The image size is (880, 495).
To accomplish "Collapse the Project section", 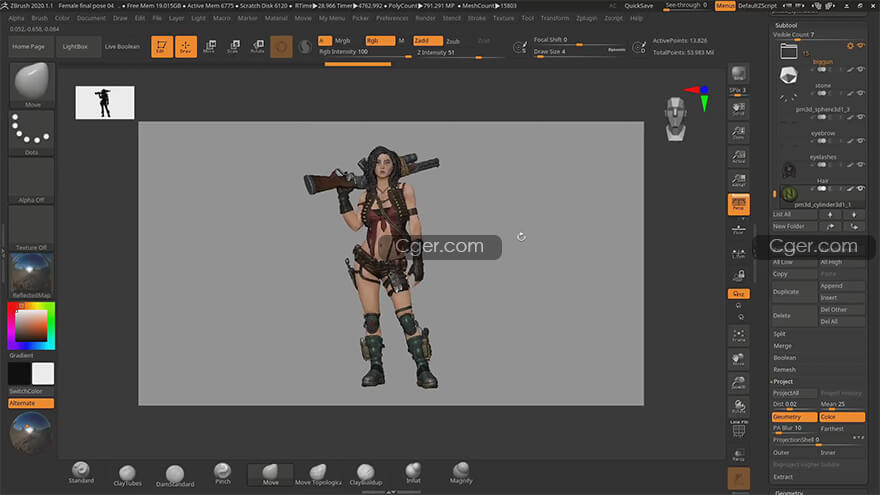I will [x=783, y=382].
